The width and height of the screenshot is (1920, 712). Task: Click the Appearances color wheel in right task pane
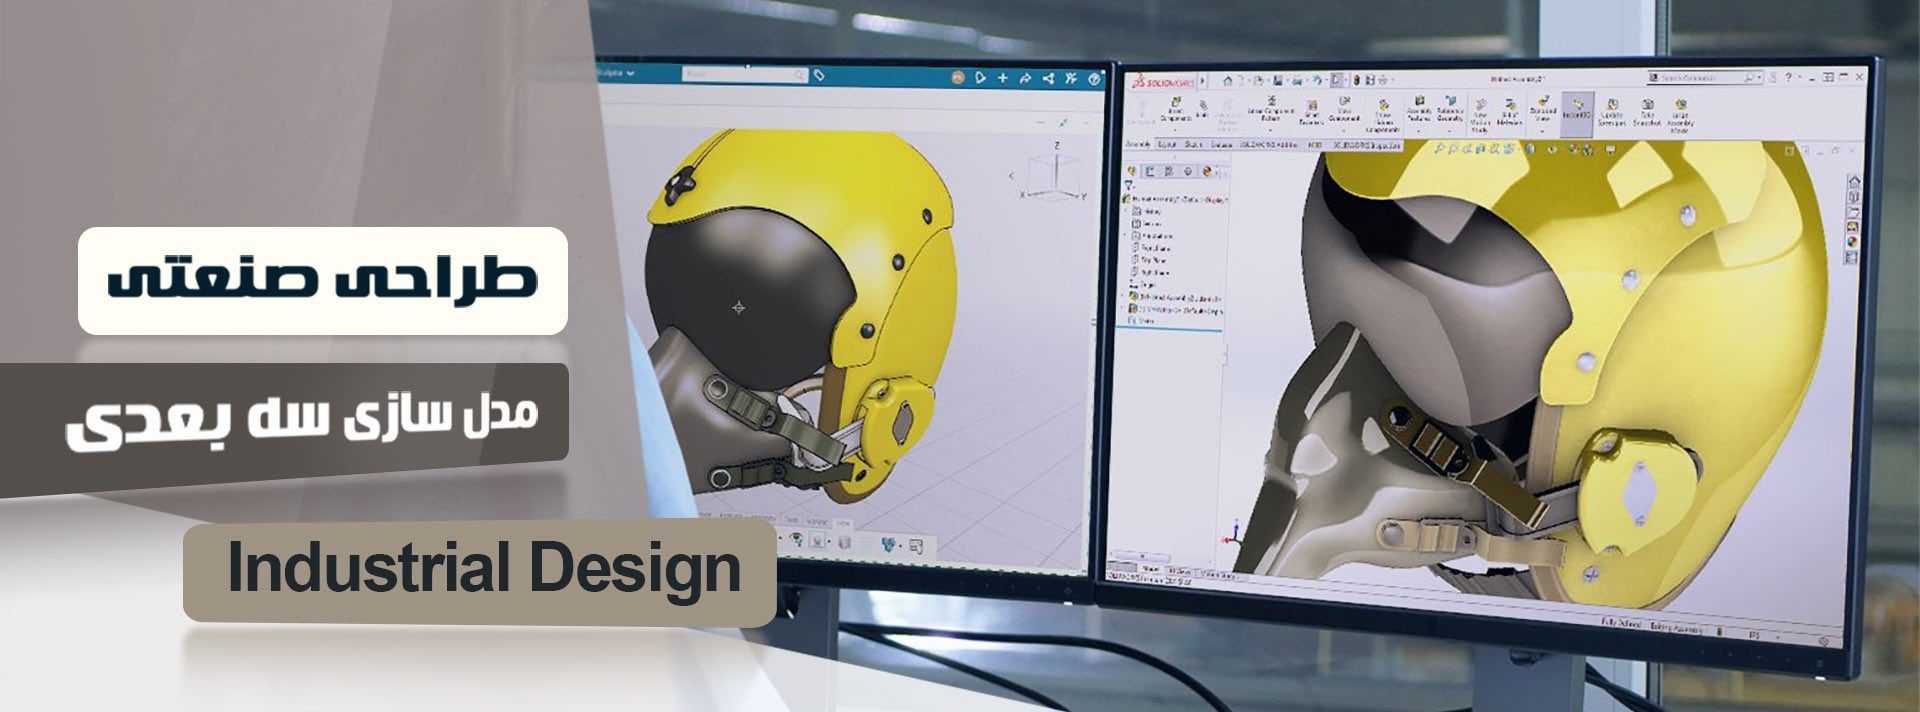[x=1851, y=241]
